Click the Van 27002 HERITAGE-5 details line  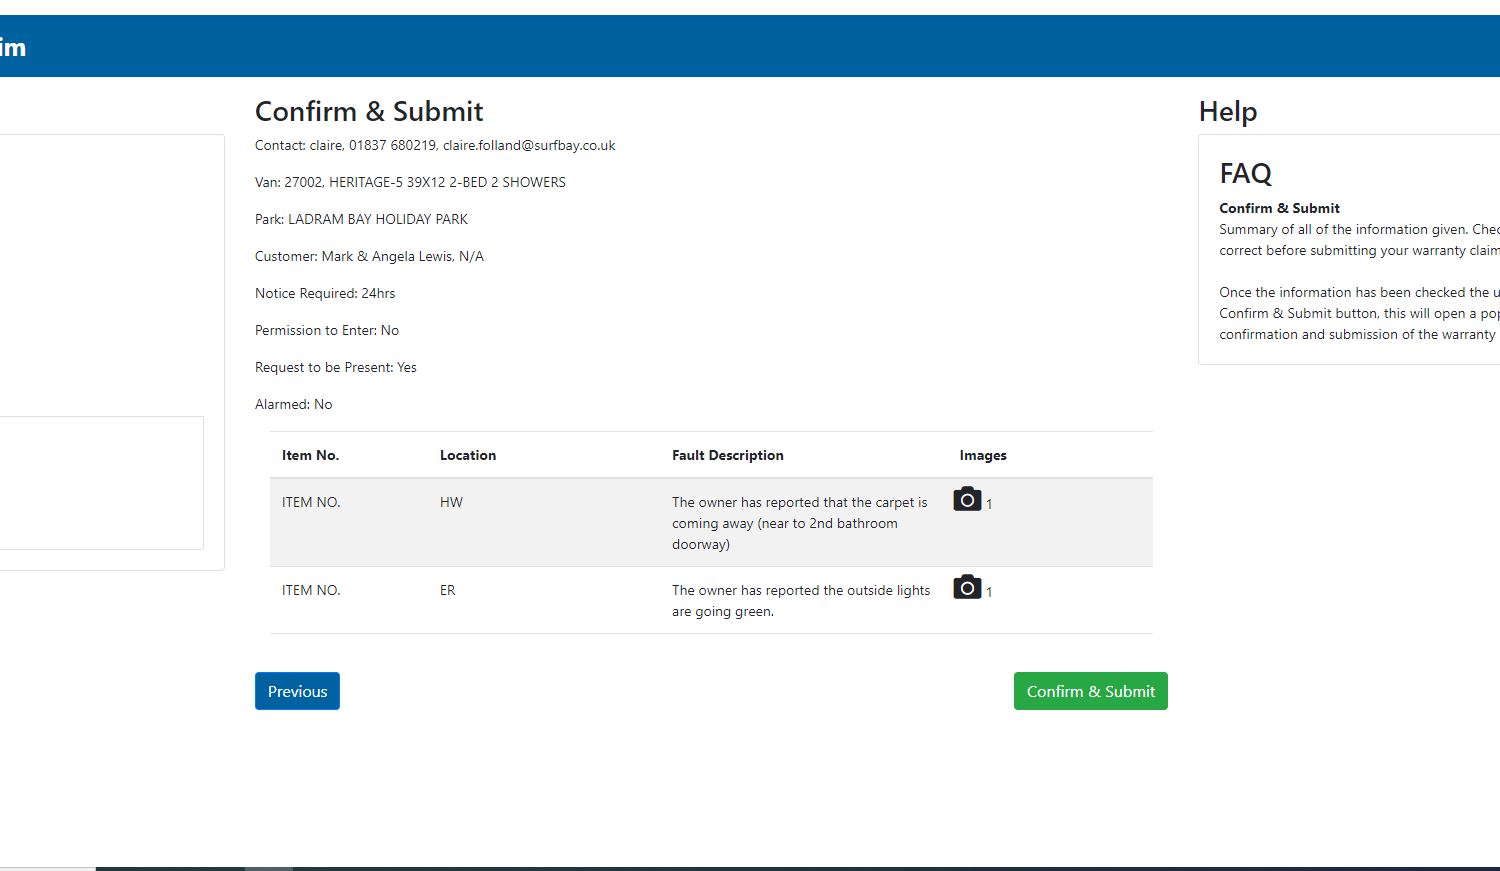coord(410,182)
